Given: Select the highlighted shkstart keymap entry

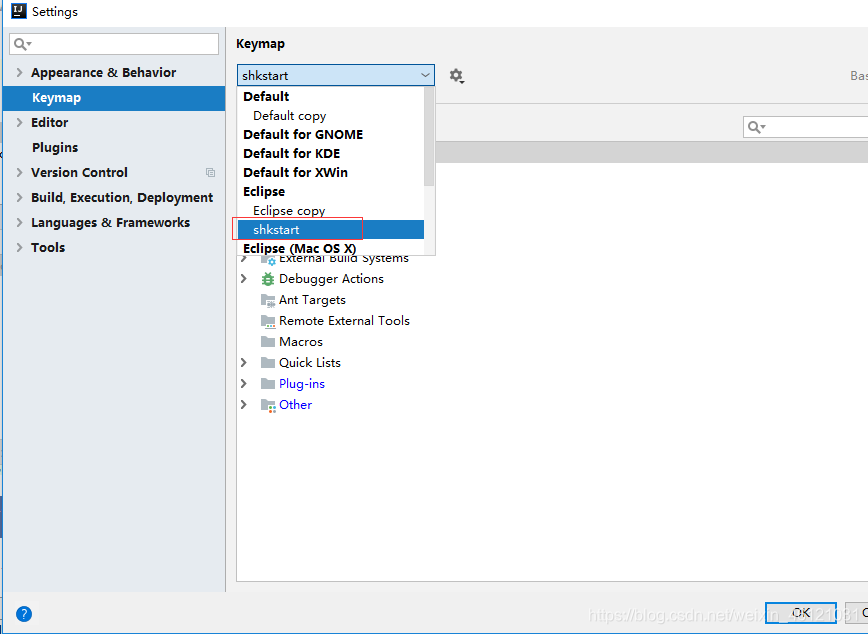Looking at the screenshot, I should pyautogui.click(x=330, y=229).
